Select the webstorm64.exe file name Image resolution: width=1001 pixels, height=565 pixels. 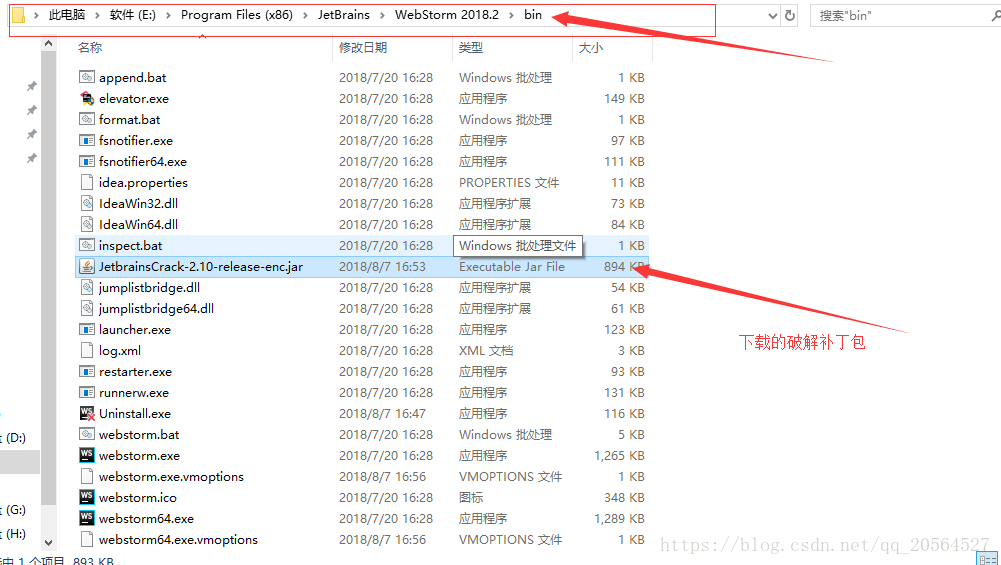(x=146, y=518)
